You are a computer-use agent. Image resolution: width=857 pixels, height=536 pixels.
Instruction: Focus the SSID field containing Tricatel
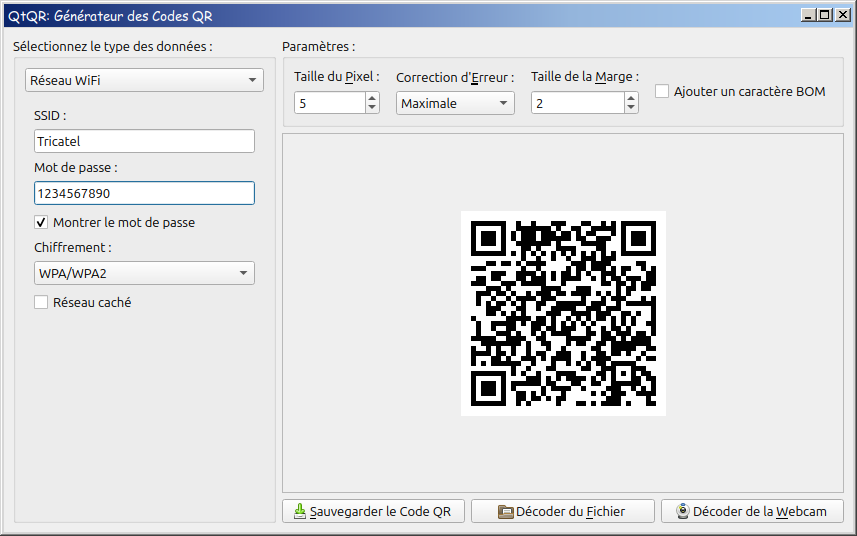coord(144,141)
